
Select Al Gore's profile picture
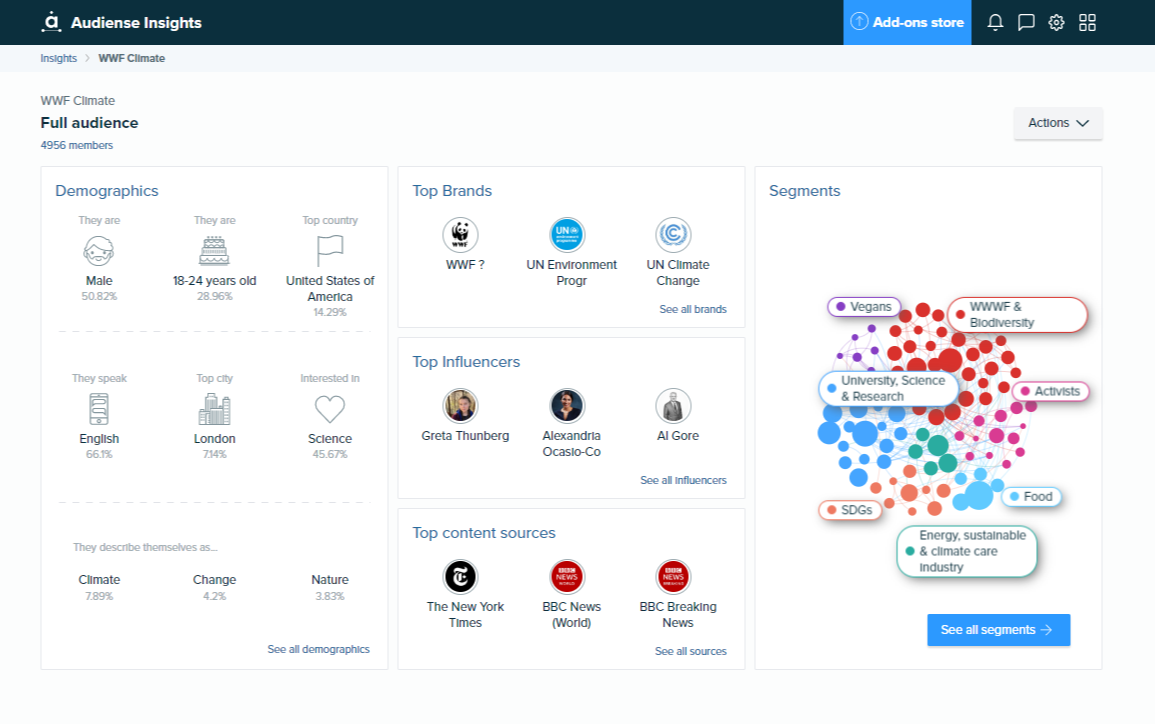pyautogui.click(x=673, y=406)
